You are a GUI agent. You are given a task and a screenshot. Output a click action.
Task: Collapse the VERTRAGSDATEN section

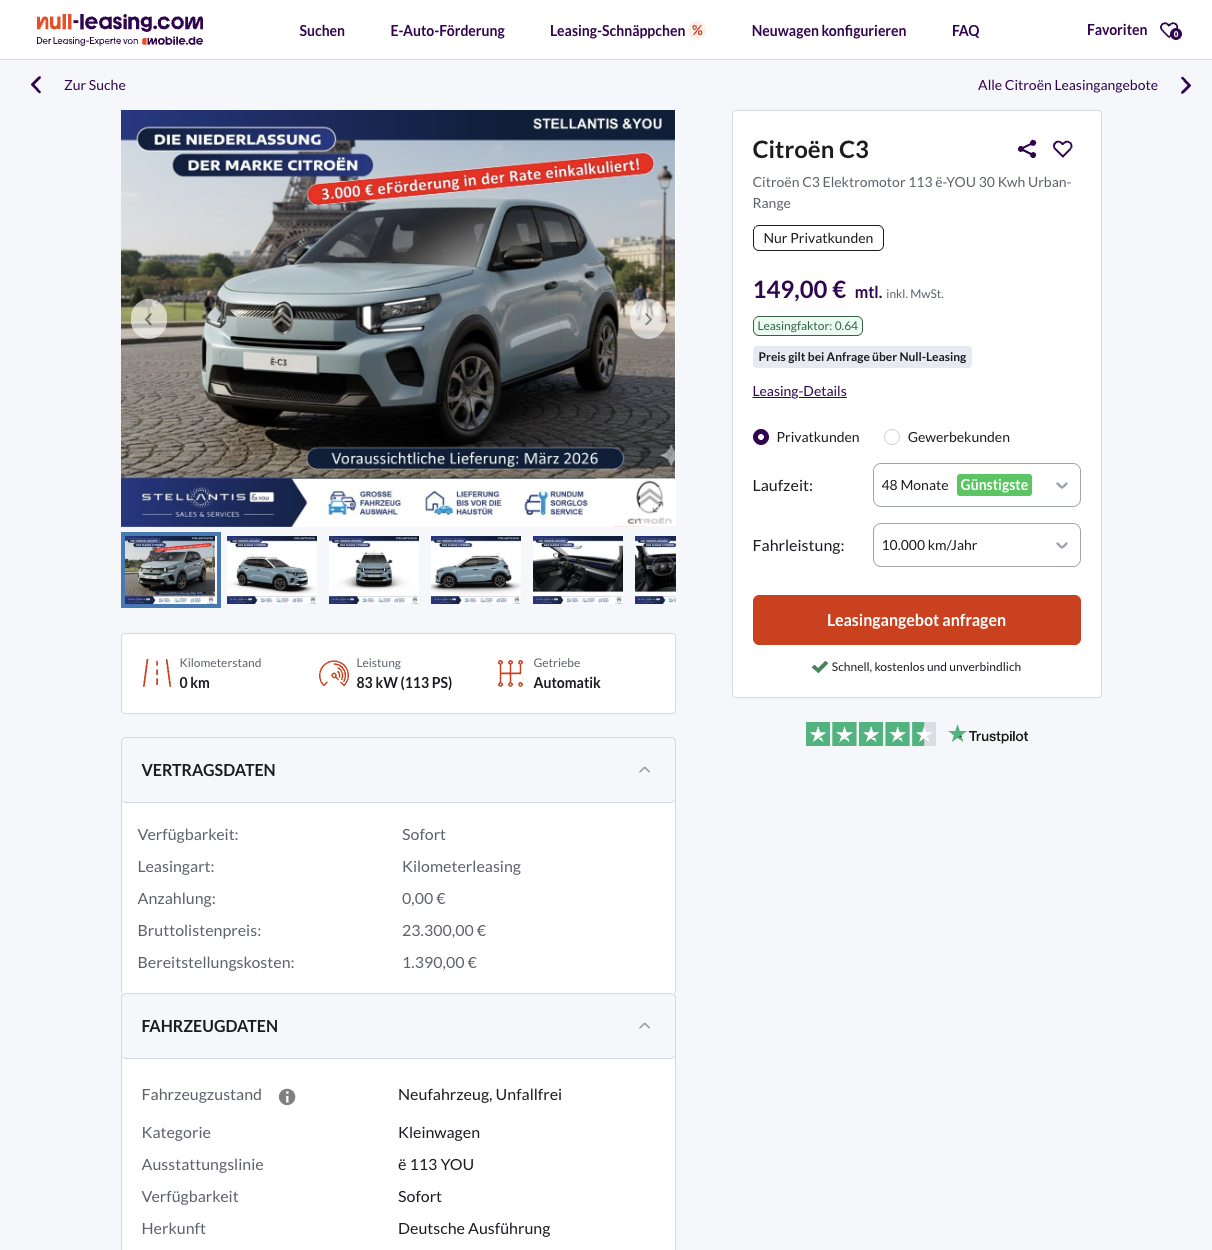point(645,770)
